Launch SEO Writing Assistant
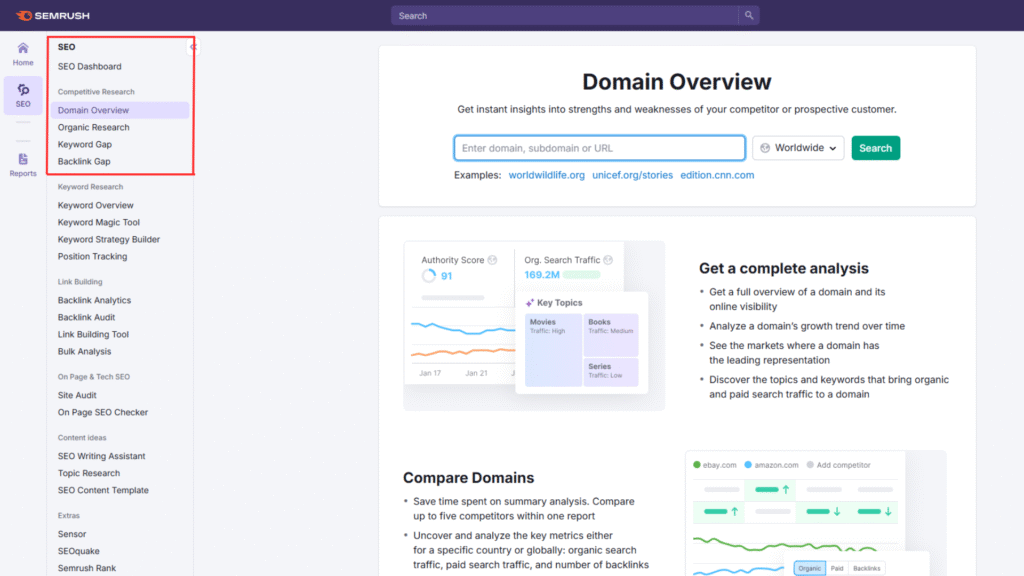This screenshot has height=576, width=1024. point(101,456)
